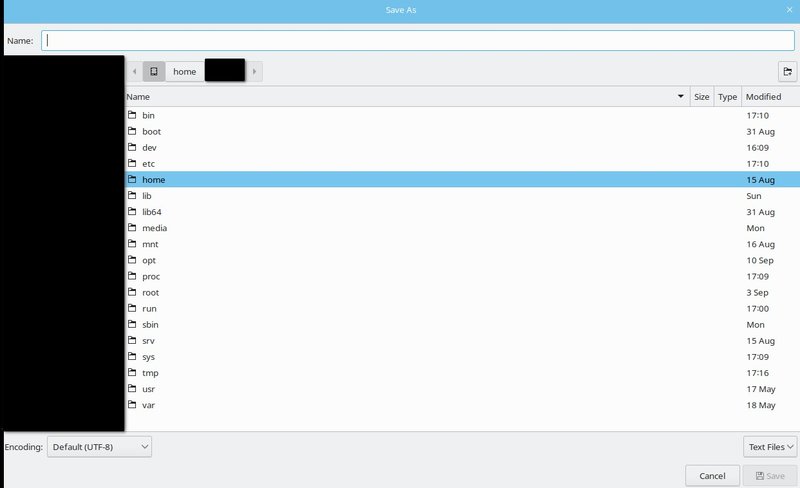The image size is (800, 488).
Task: Open the Text Files filter dropdown
Action: tap(770, 447)
